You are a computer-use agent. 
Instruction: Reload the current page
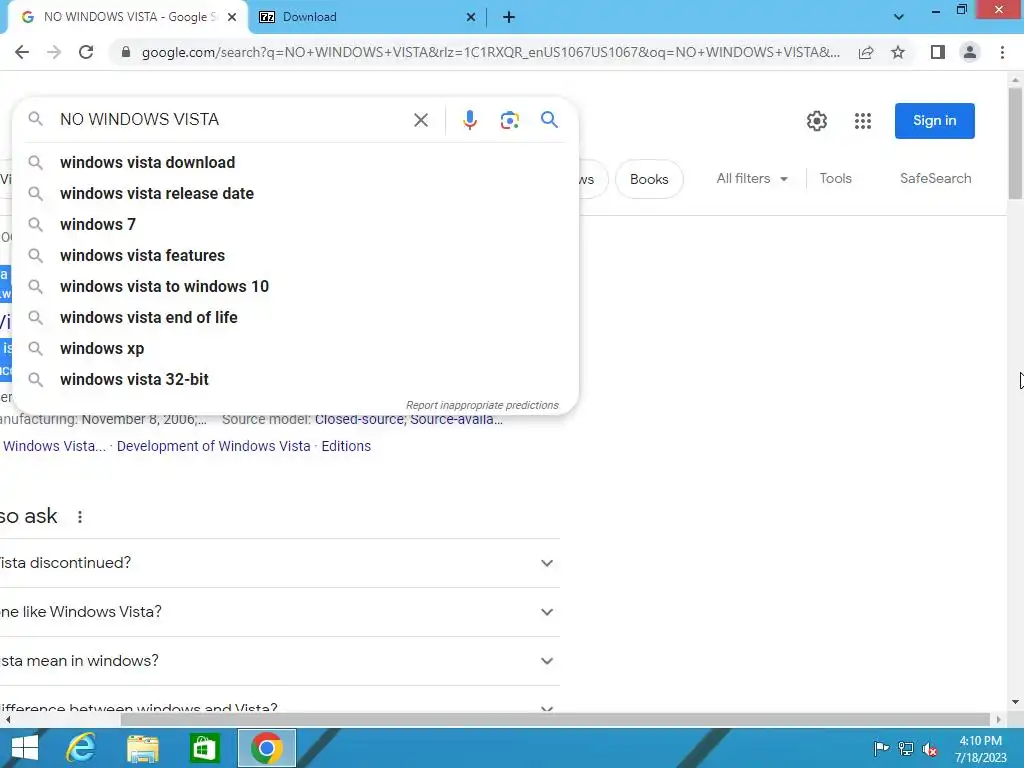tap(86, 52)
